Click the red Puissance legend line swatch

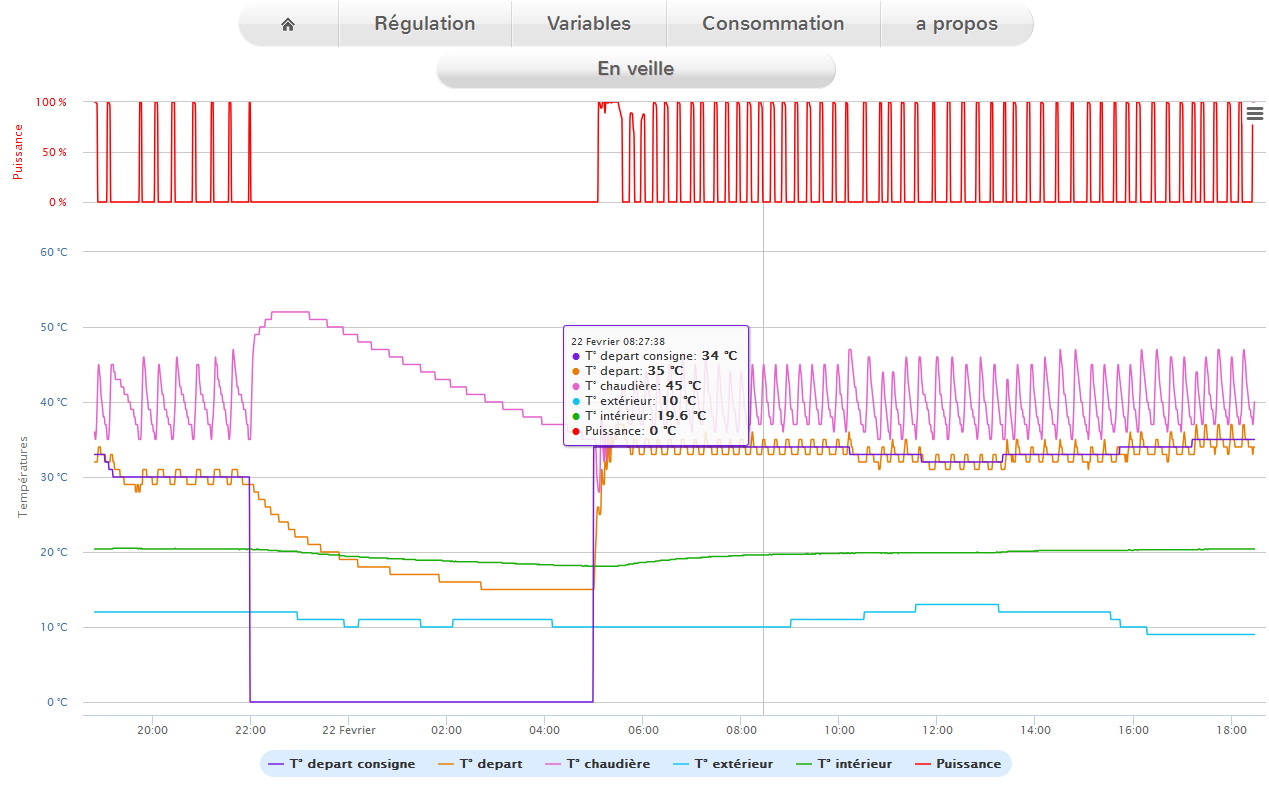point(924,764)
